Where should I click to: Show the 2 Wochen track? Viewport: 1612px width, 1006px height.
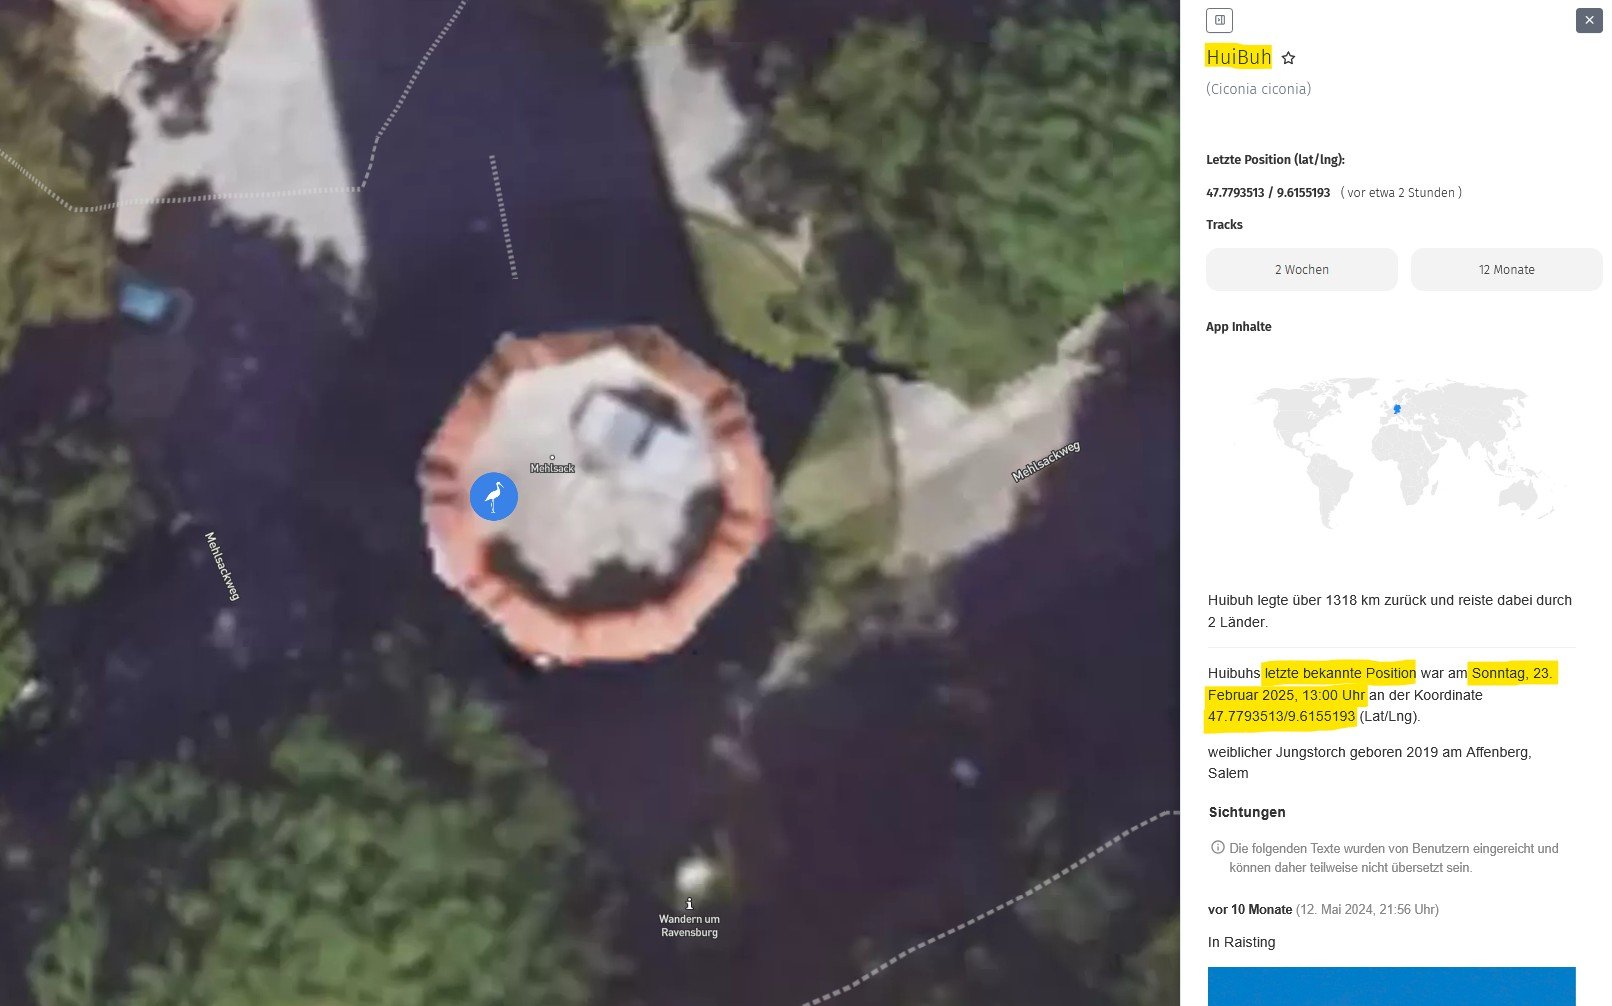(x=1301, y=270)
